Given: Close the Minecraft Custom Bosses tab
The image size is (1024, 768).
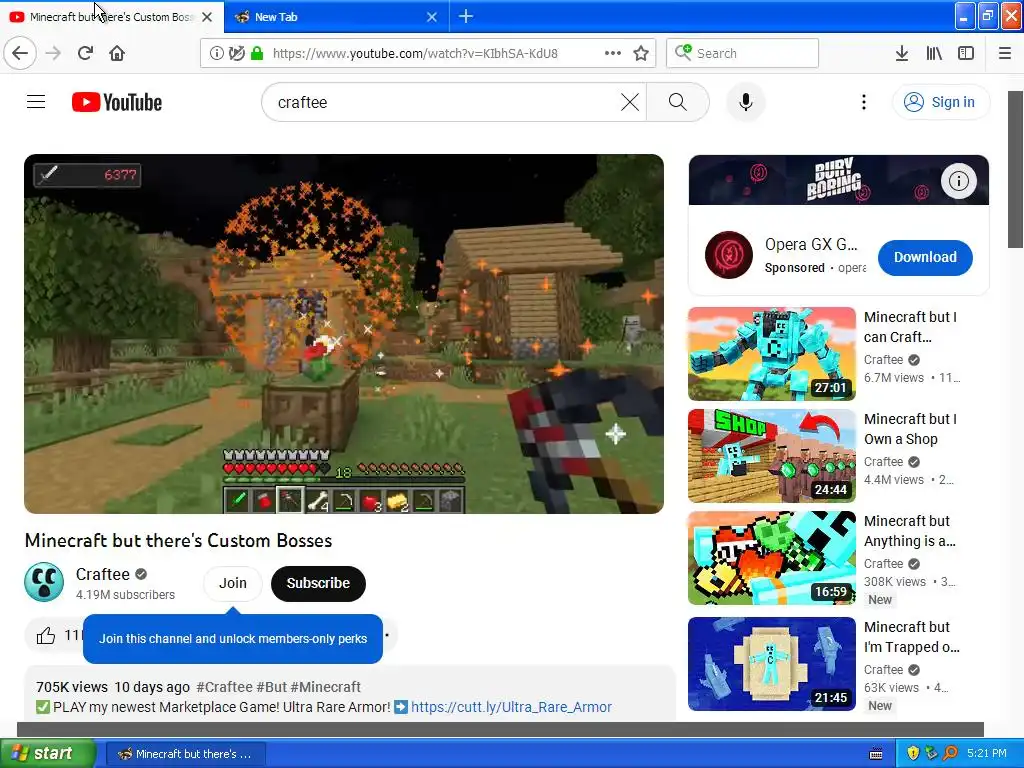Looking at the screenshot, I should [x=207, y=17].
